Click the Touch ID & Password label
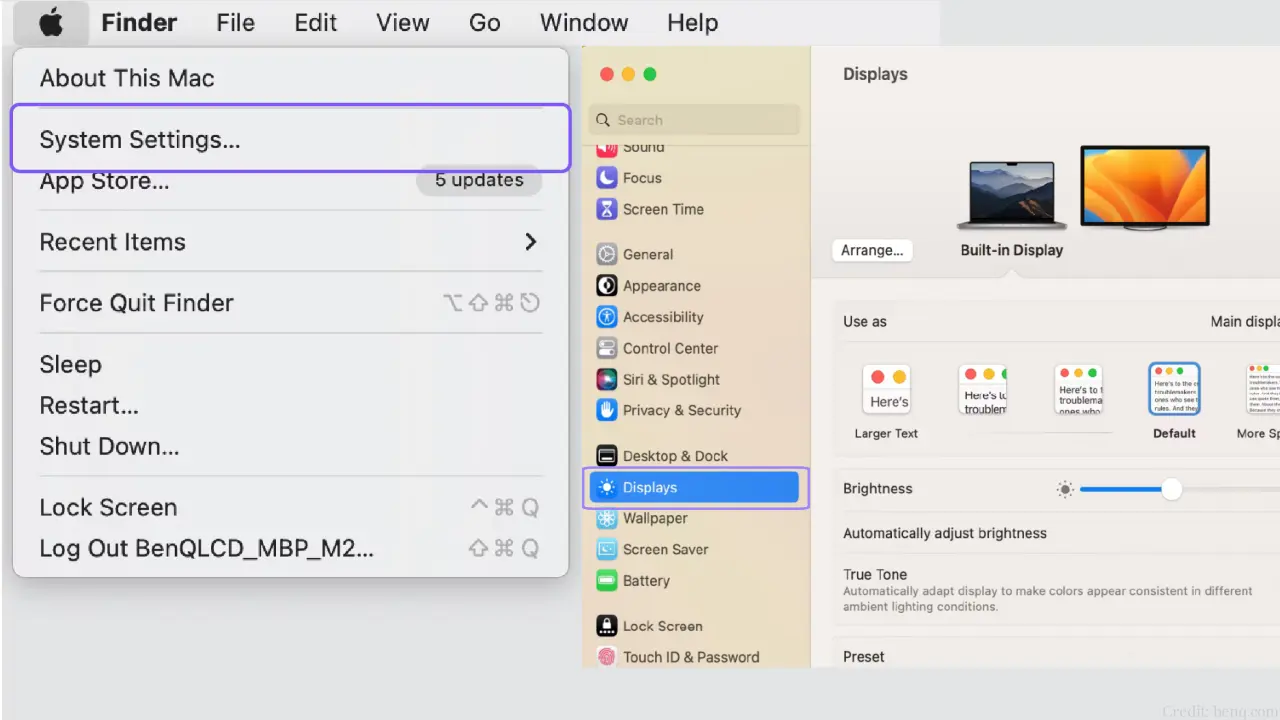 (x=691, y=657)
